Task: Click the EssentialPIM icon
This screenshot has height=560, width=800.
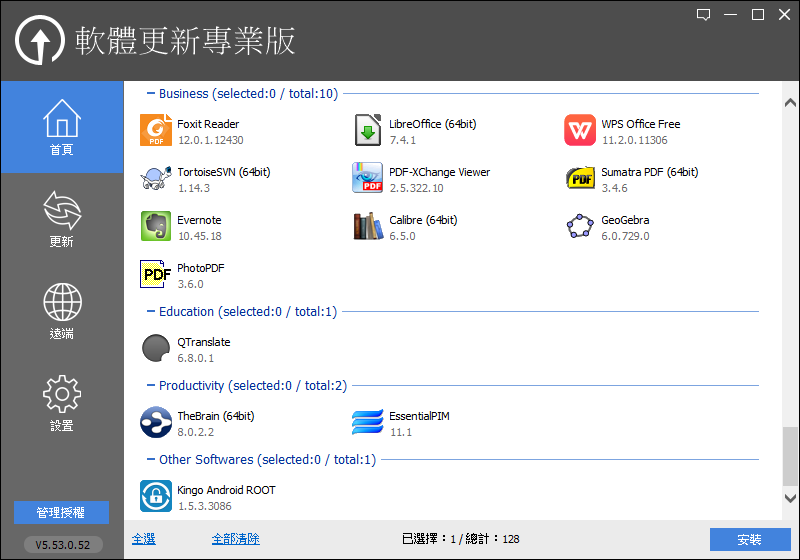Action: 367,422
